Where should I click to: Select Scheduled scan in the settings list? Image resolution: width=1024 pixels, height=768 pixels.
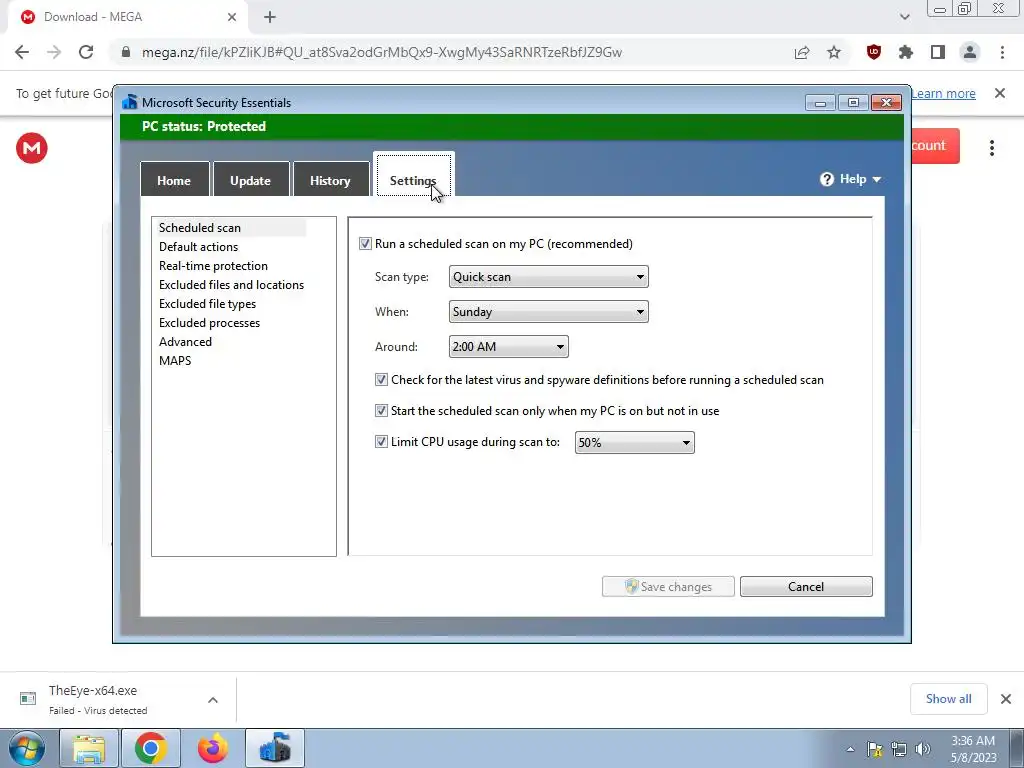[200, 228]
